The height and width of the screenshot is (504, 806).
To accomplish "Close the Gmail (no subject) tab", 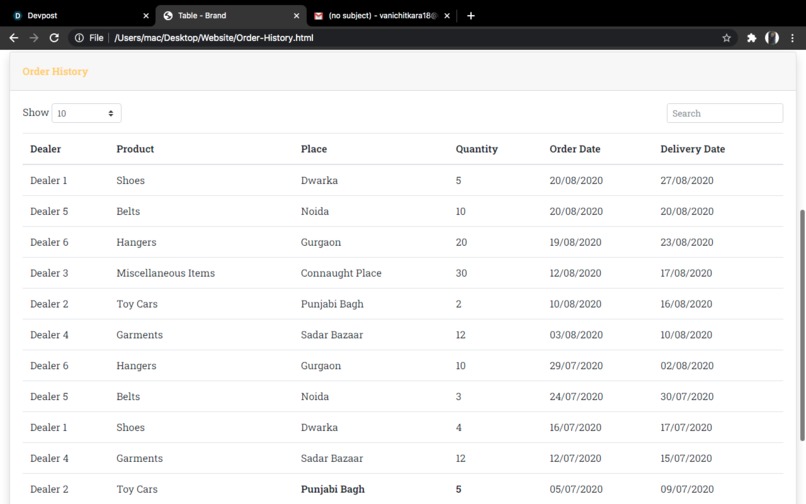I will pos(447,15).
